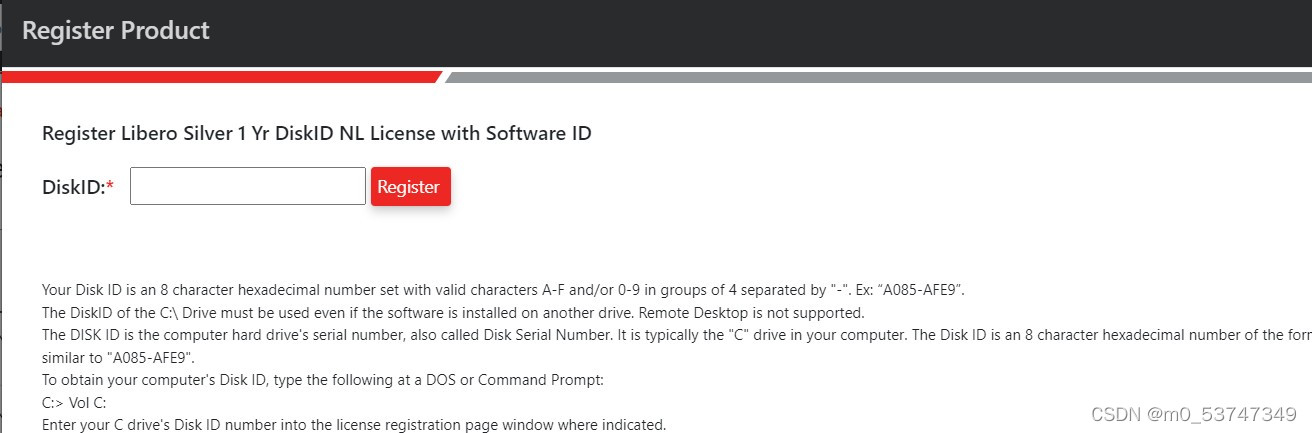1312x433 pixels.
Task: Click the line about the C:\ Drive DiskID
Action: pos(453,313)
